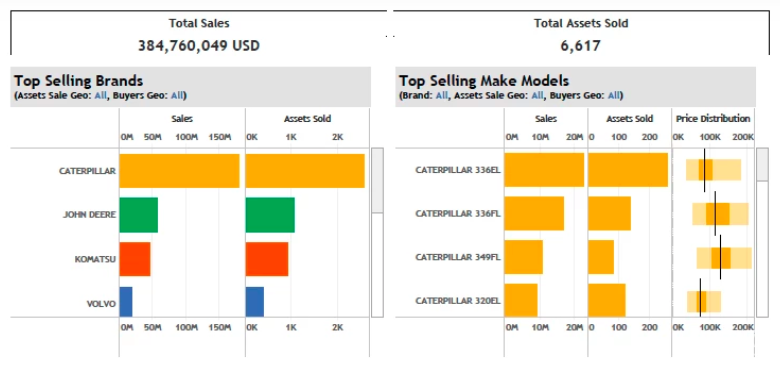The image size is (780, 371).
Task: Click the Total Sales value card
Action: 198,33
